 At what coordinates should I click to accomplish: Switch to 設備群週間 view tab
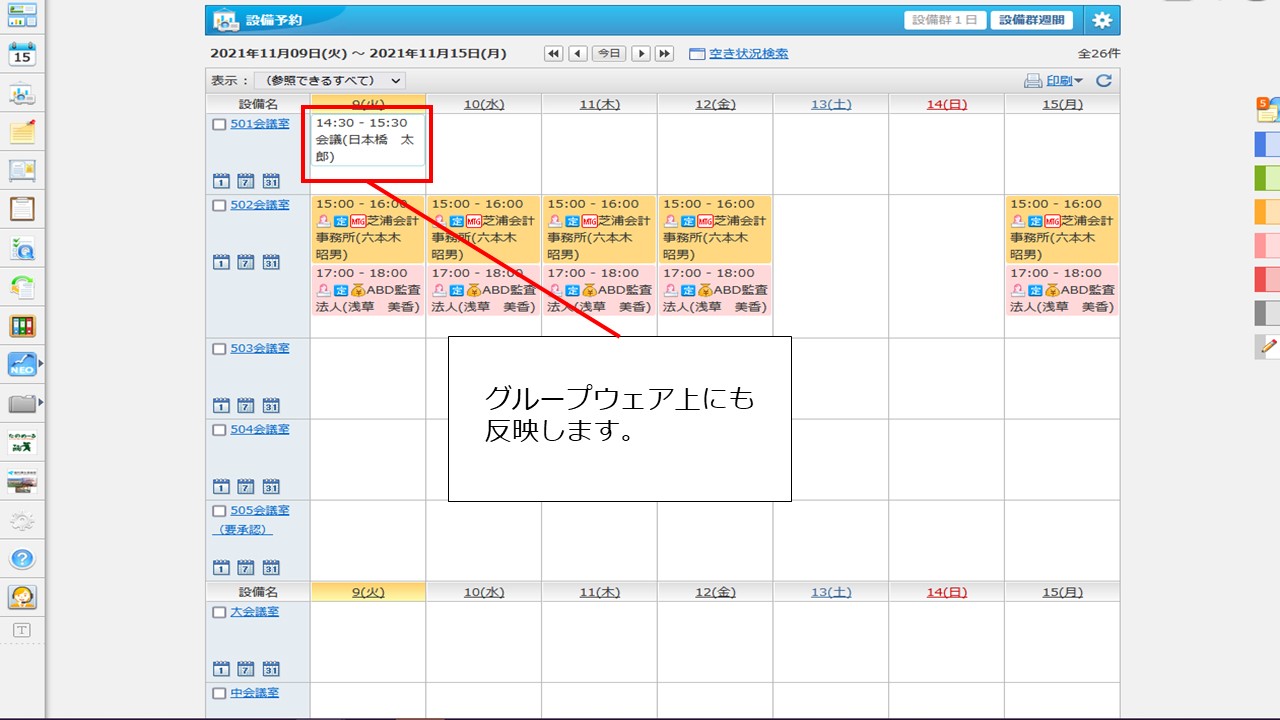click(1031, 20)
